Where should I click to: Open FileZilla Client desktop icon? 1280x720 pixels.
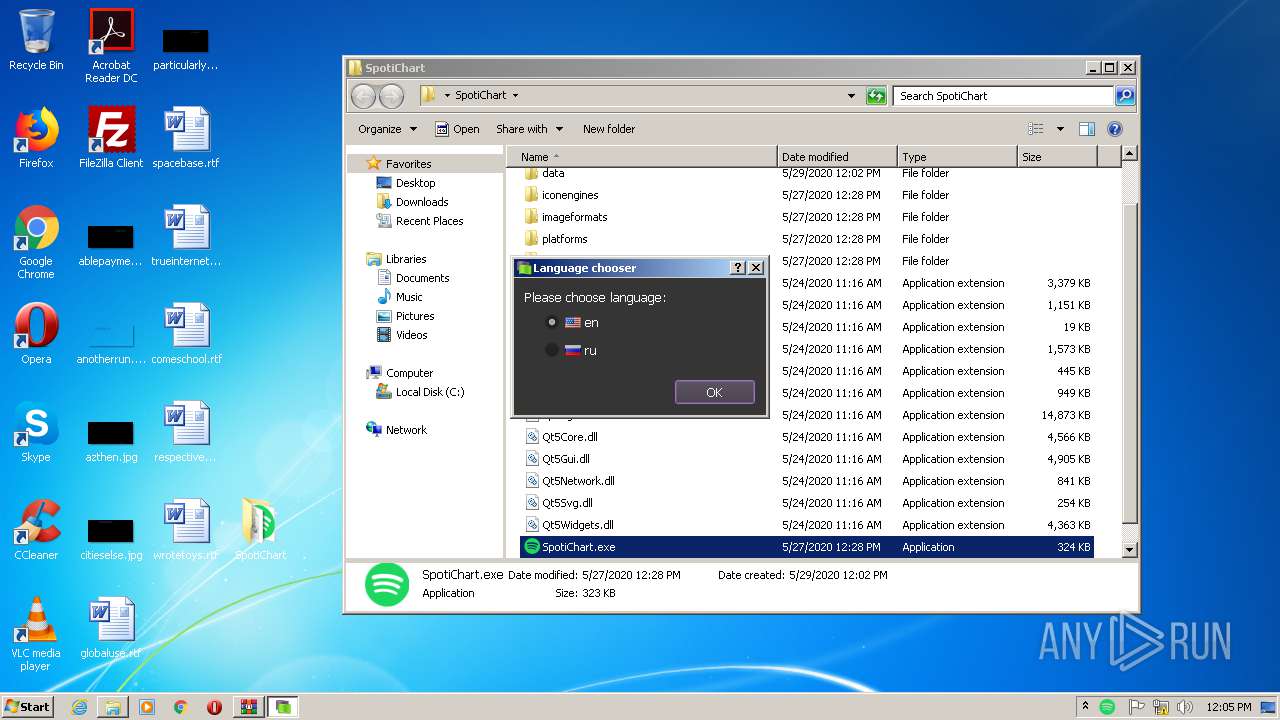[111, 138]
